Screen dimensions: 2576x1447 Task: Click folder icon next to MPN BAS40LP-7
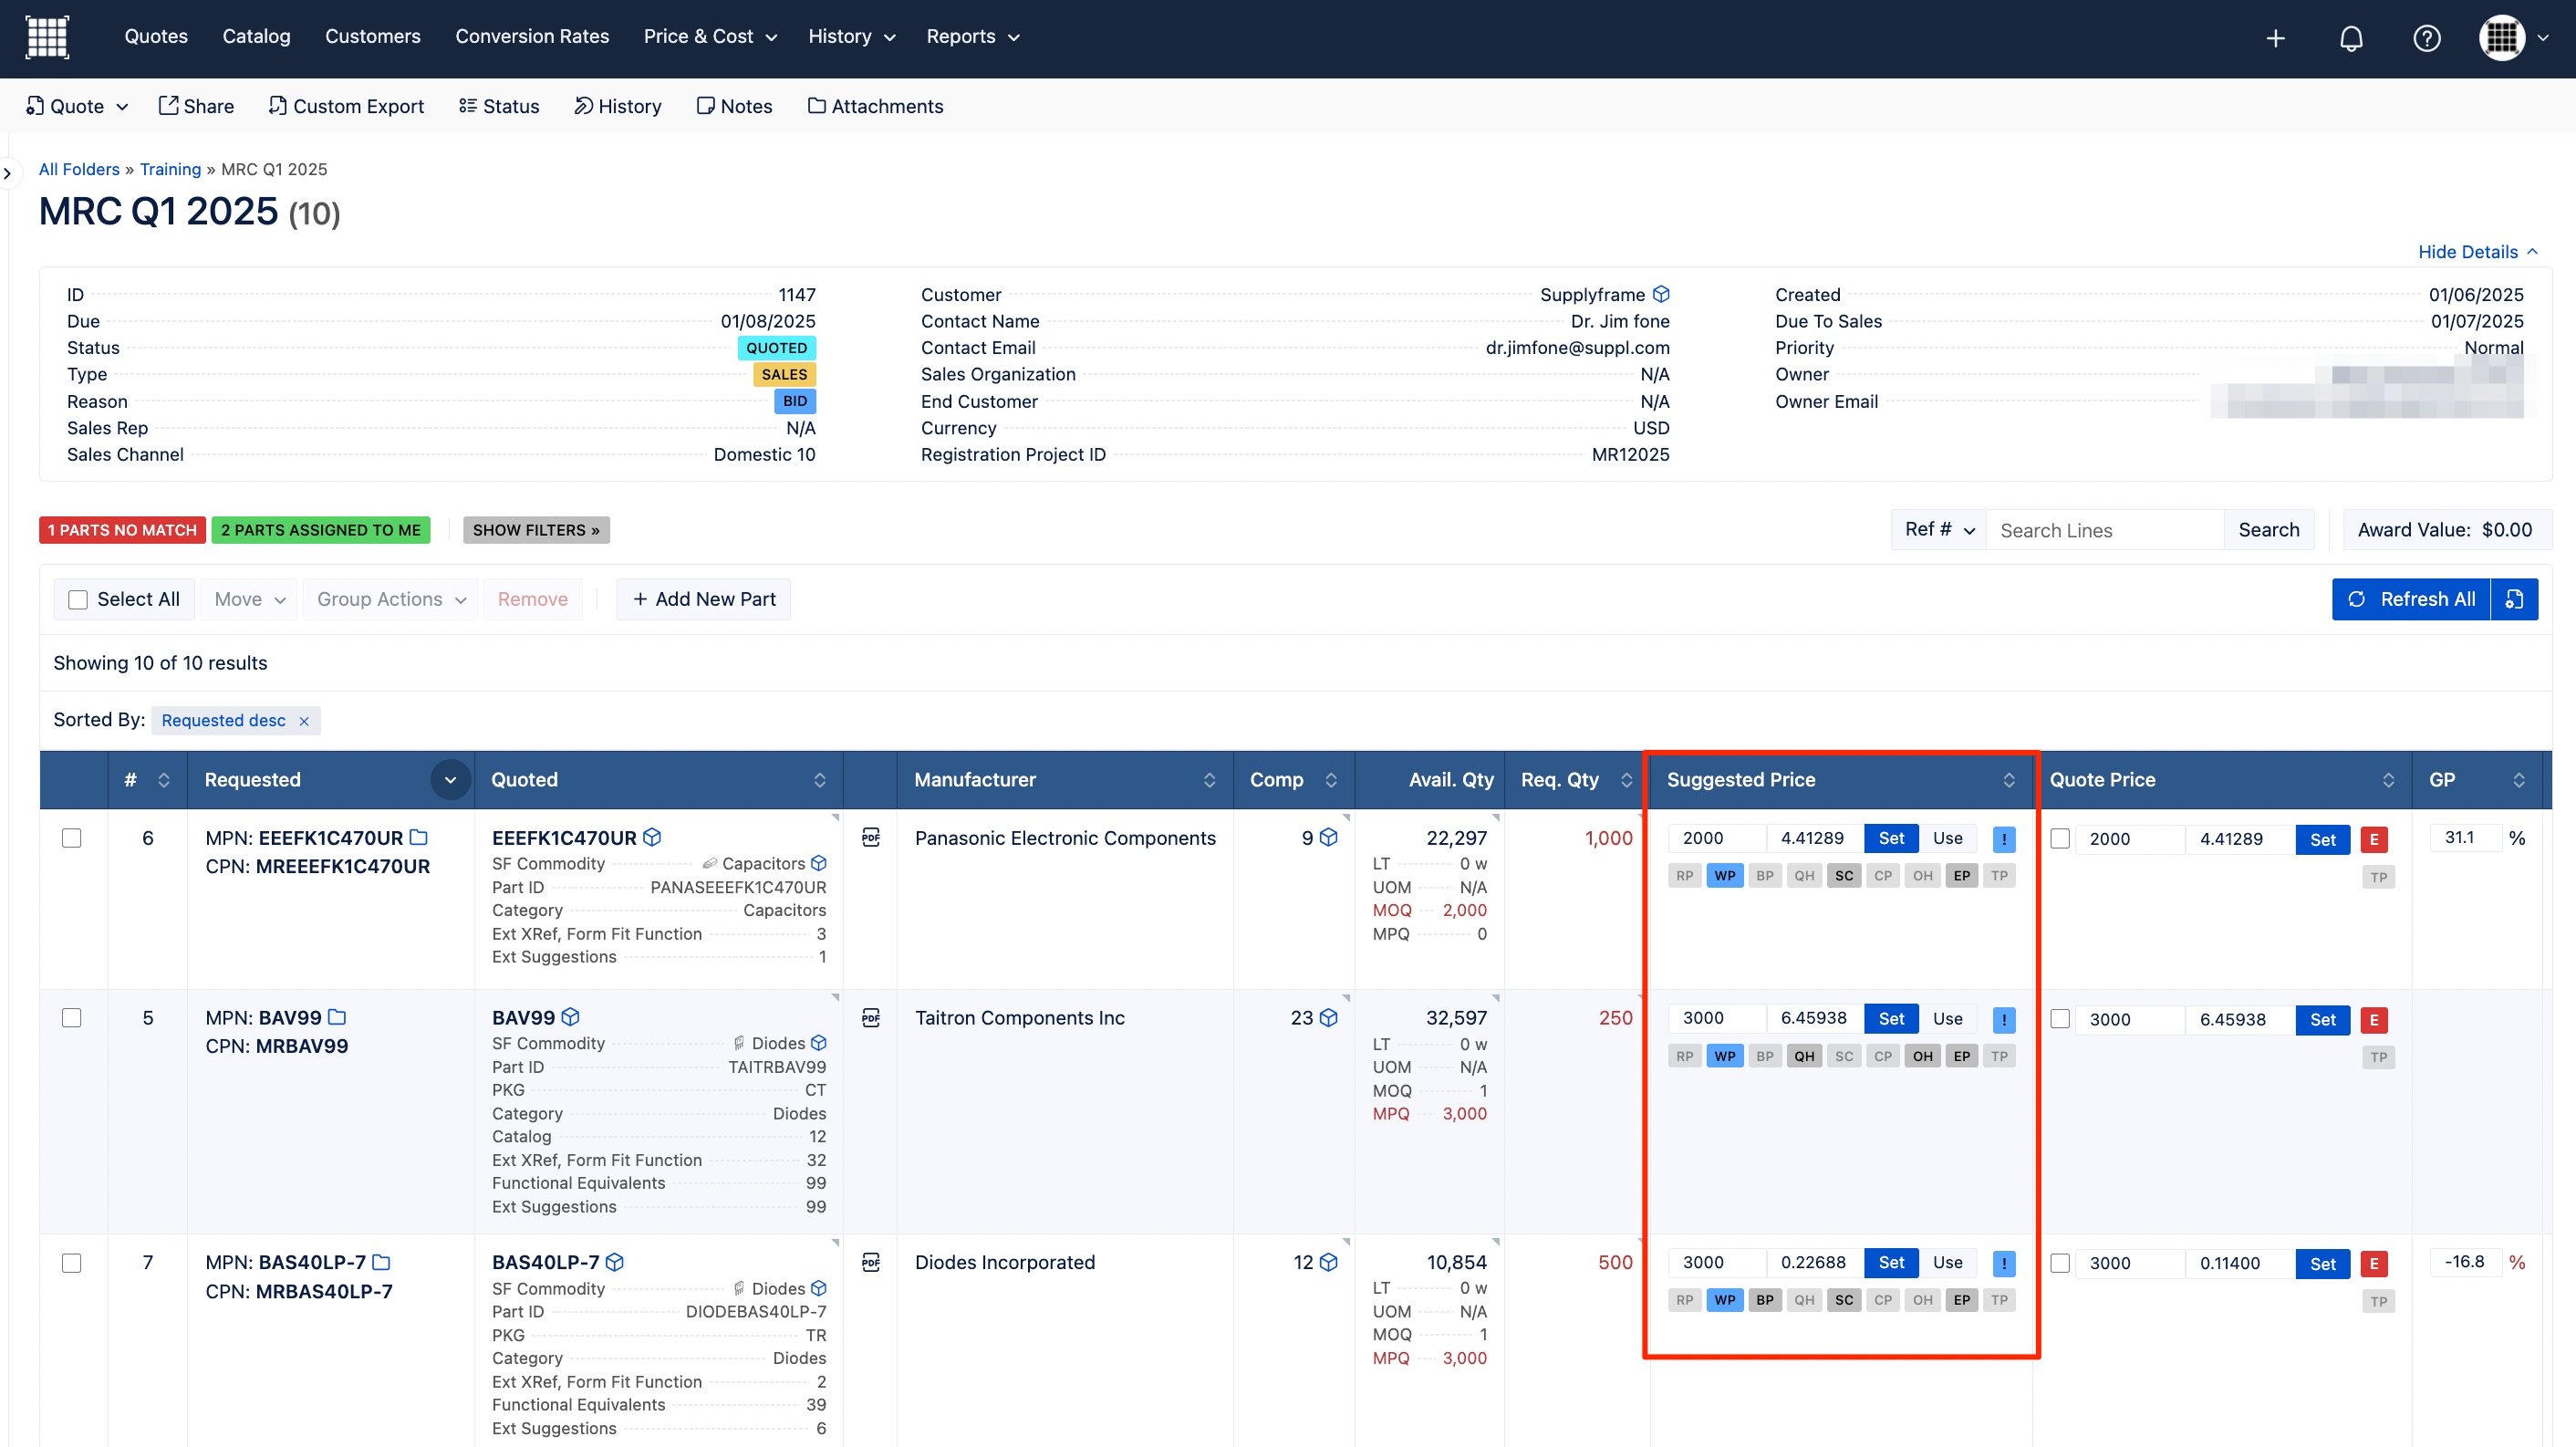coord(381,1262)
